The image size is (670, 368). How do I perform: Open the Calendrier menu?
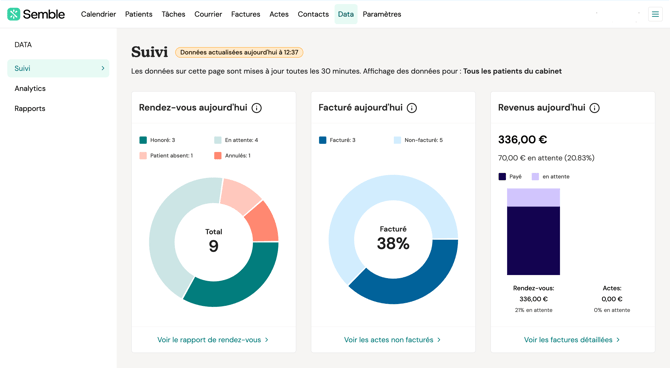pyautogui.click(x=98, y=14)
